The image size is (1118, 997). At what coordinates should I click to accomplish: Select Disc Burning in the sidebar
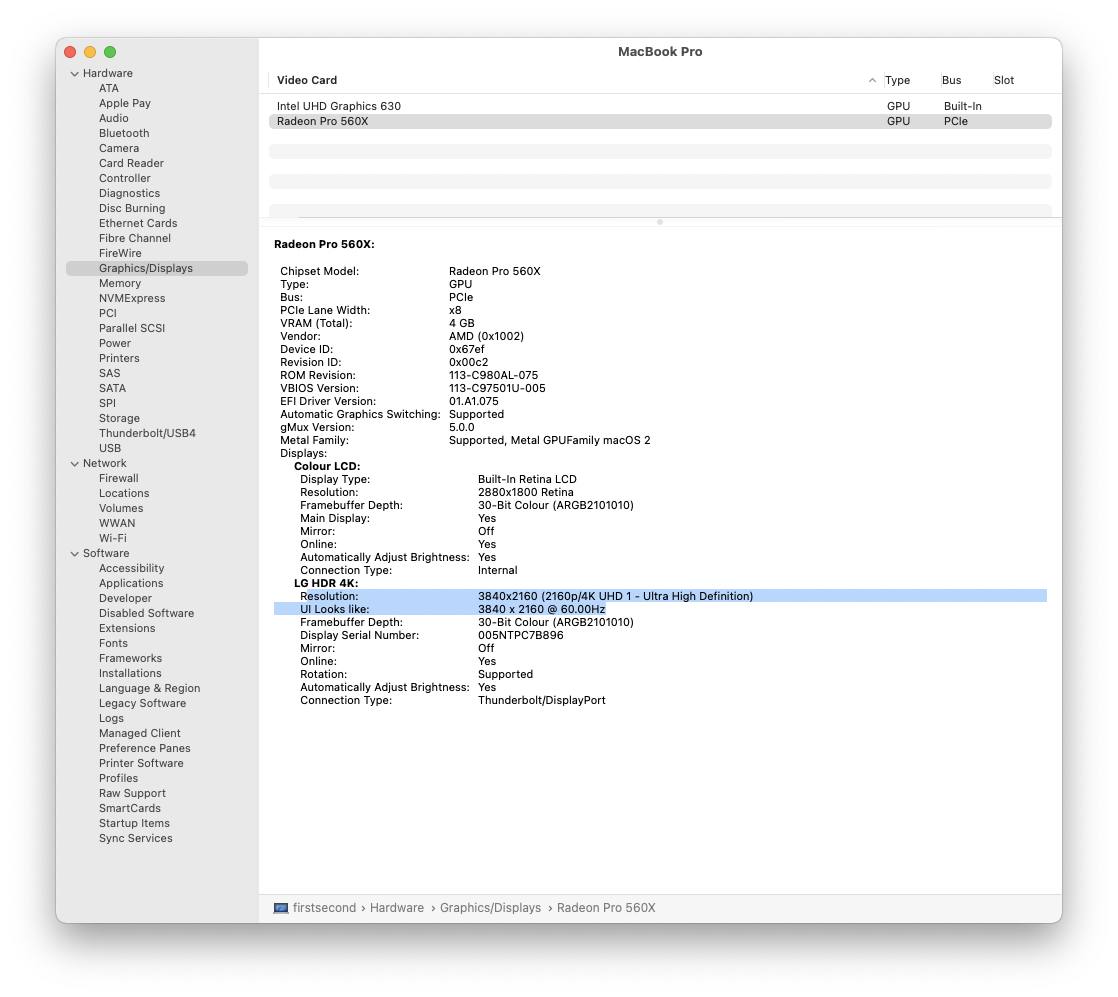click(132, 208)
